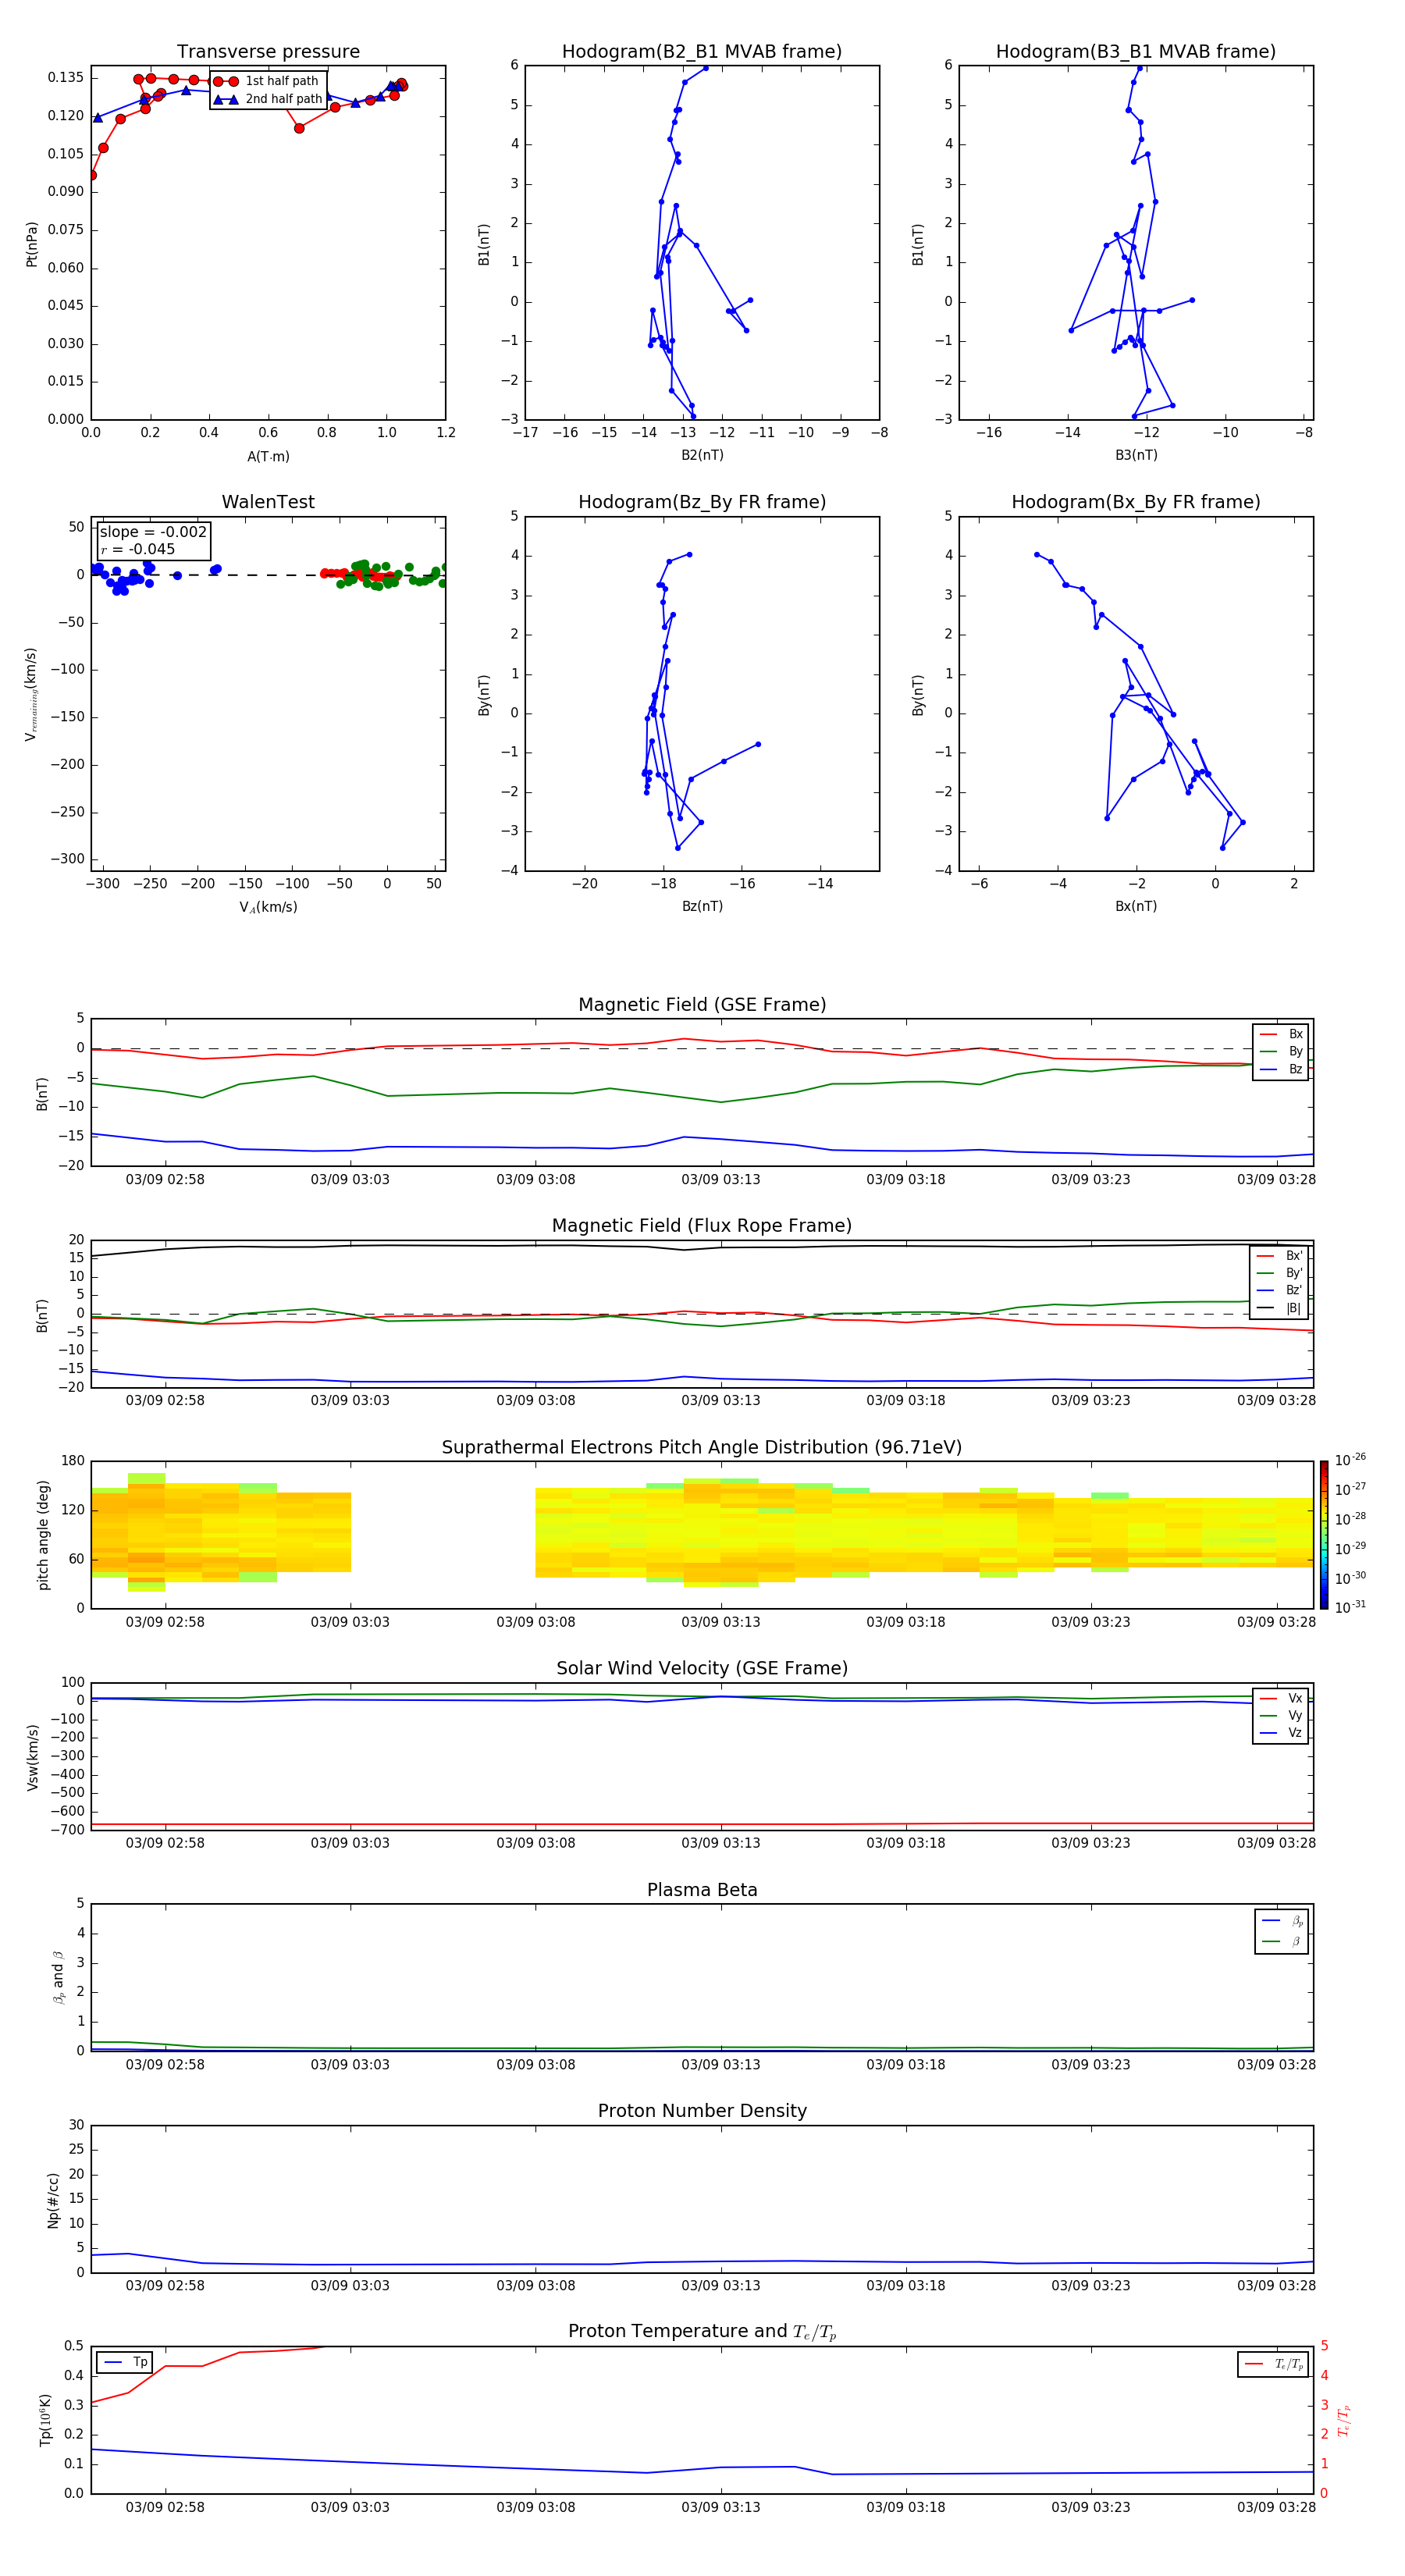Click the red Te/Tp right-axis label
Image resolution: width=1405 pixels, height=2576 pixels.
coord(1344,2420)
